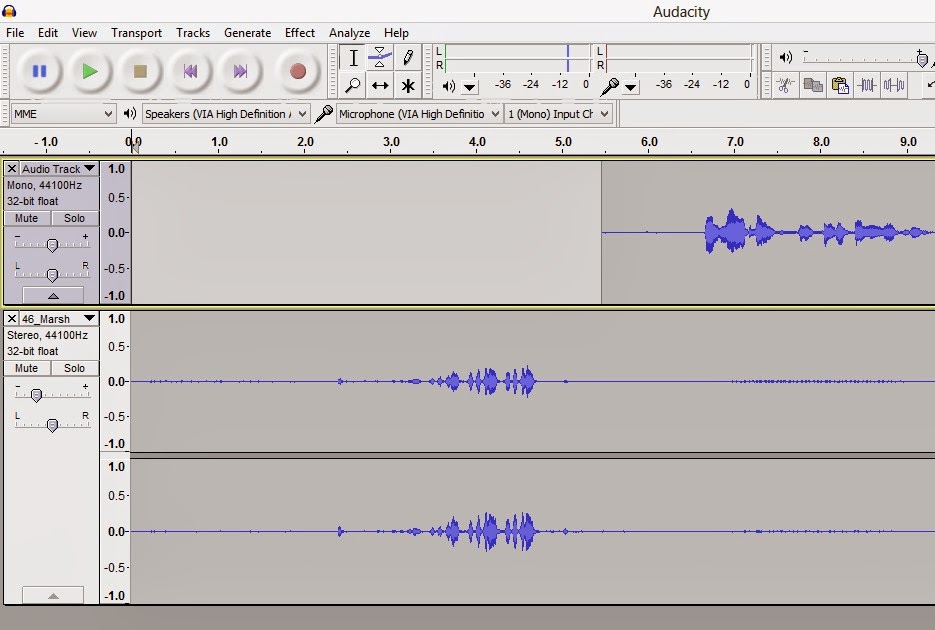This screenshot has width=935, height=630.
Task: Open the Help menu
Action: pyautogui.click(x=396, y=33)
